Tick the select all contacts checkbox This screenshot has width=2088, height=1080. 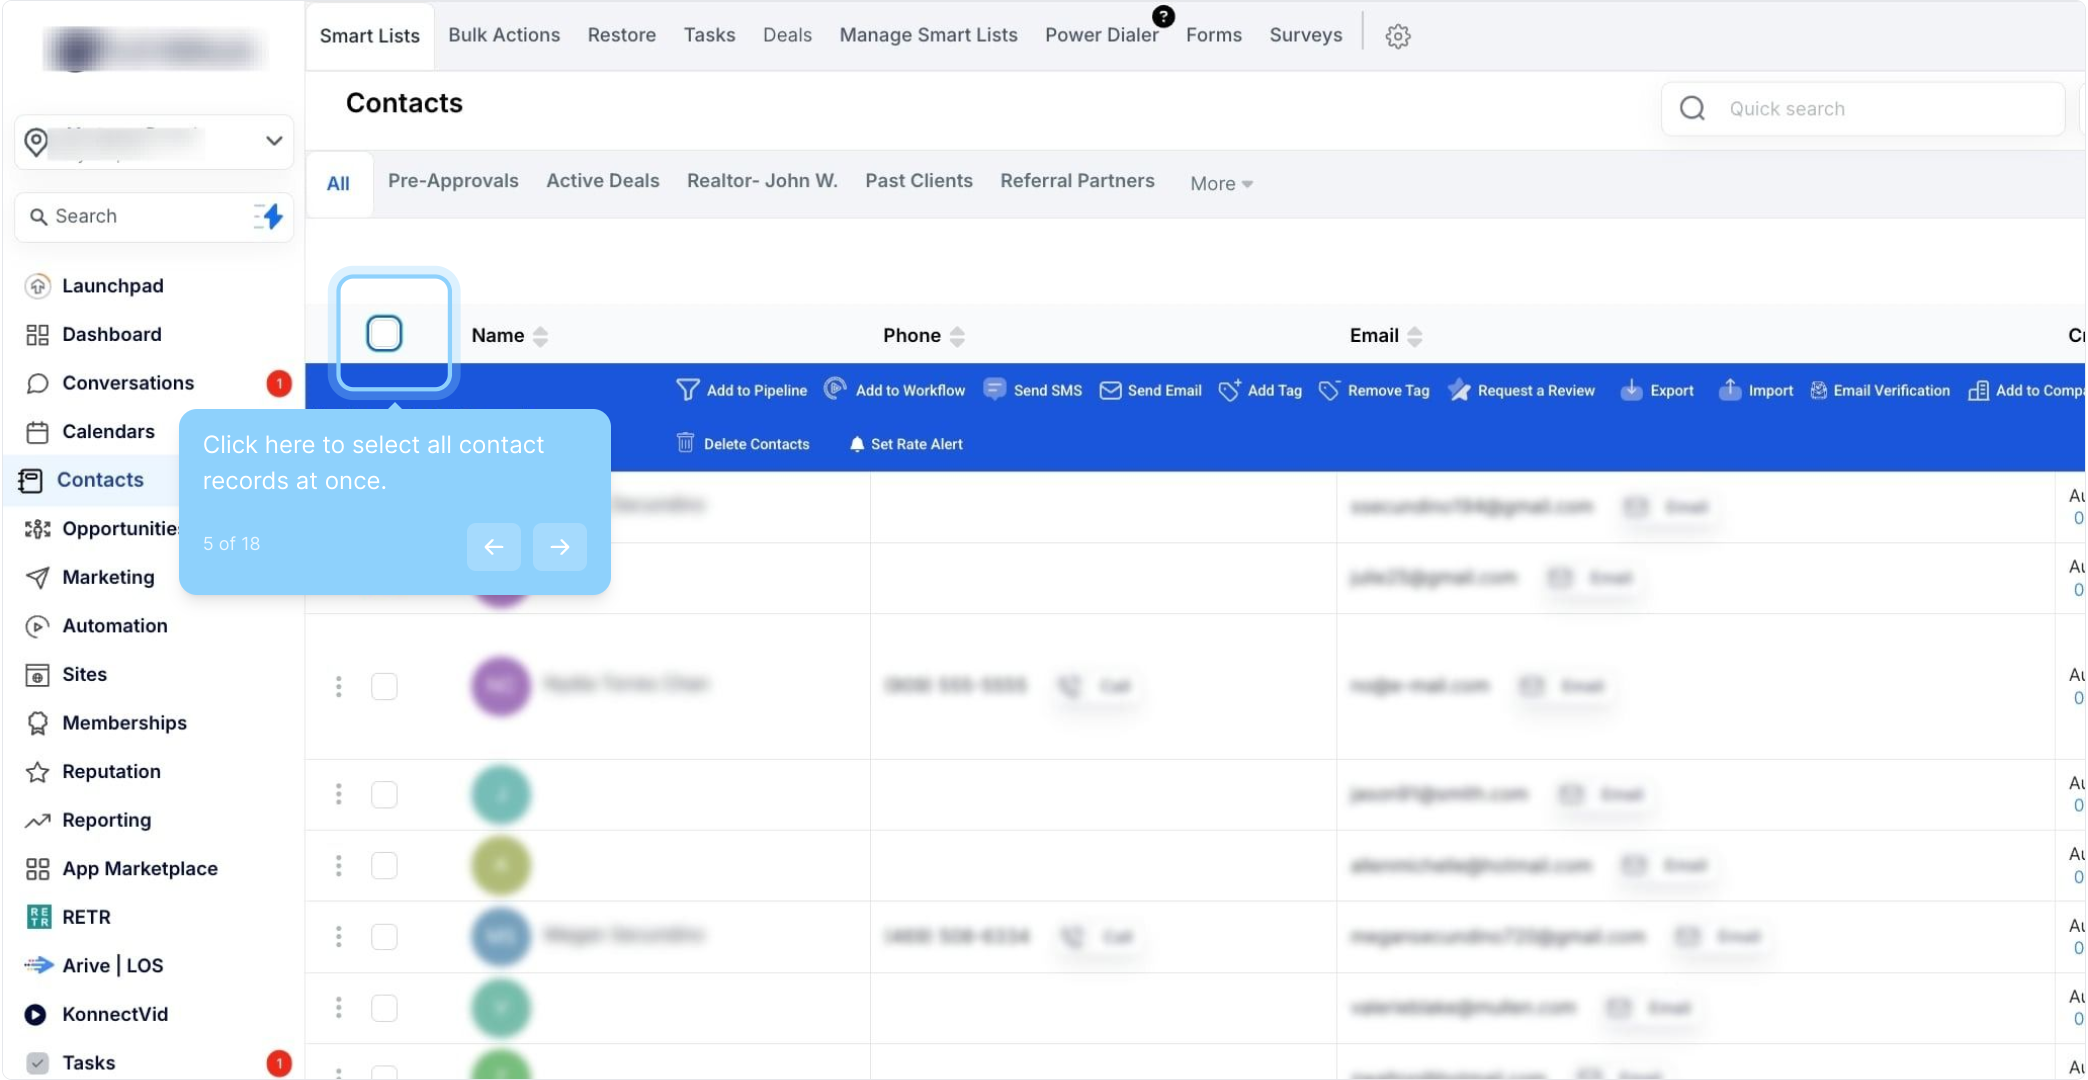pyautogui.click(x=384, y=333)
